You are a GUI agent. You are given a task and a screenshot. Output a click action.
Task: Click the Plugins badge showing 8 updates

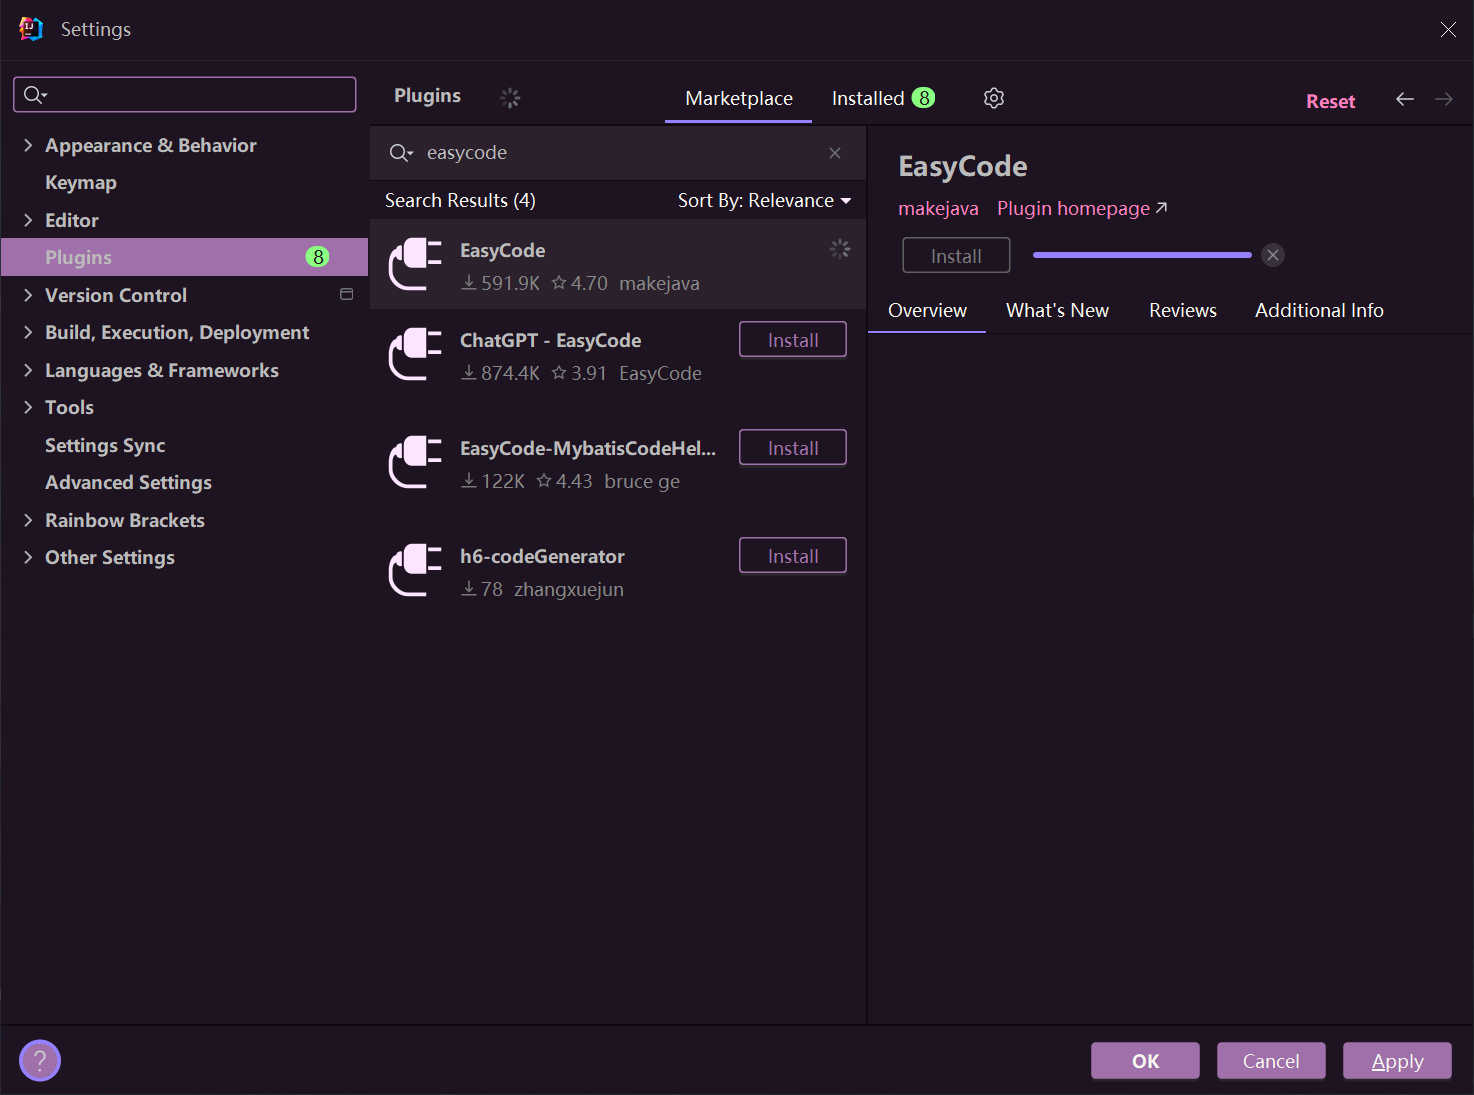click(318, 257)
